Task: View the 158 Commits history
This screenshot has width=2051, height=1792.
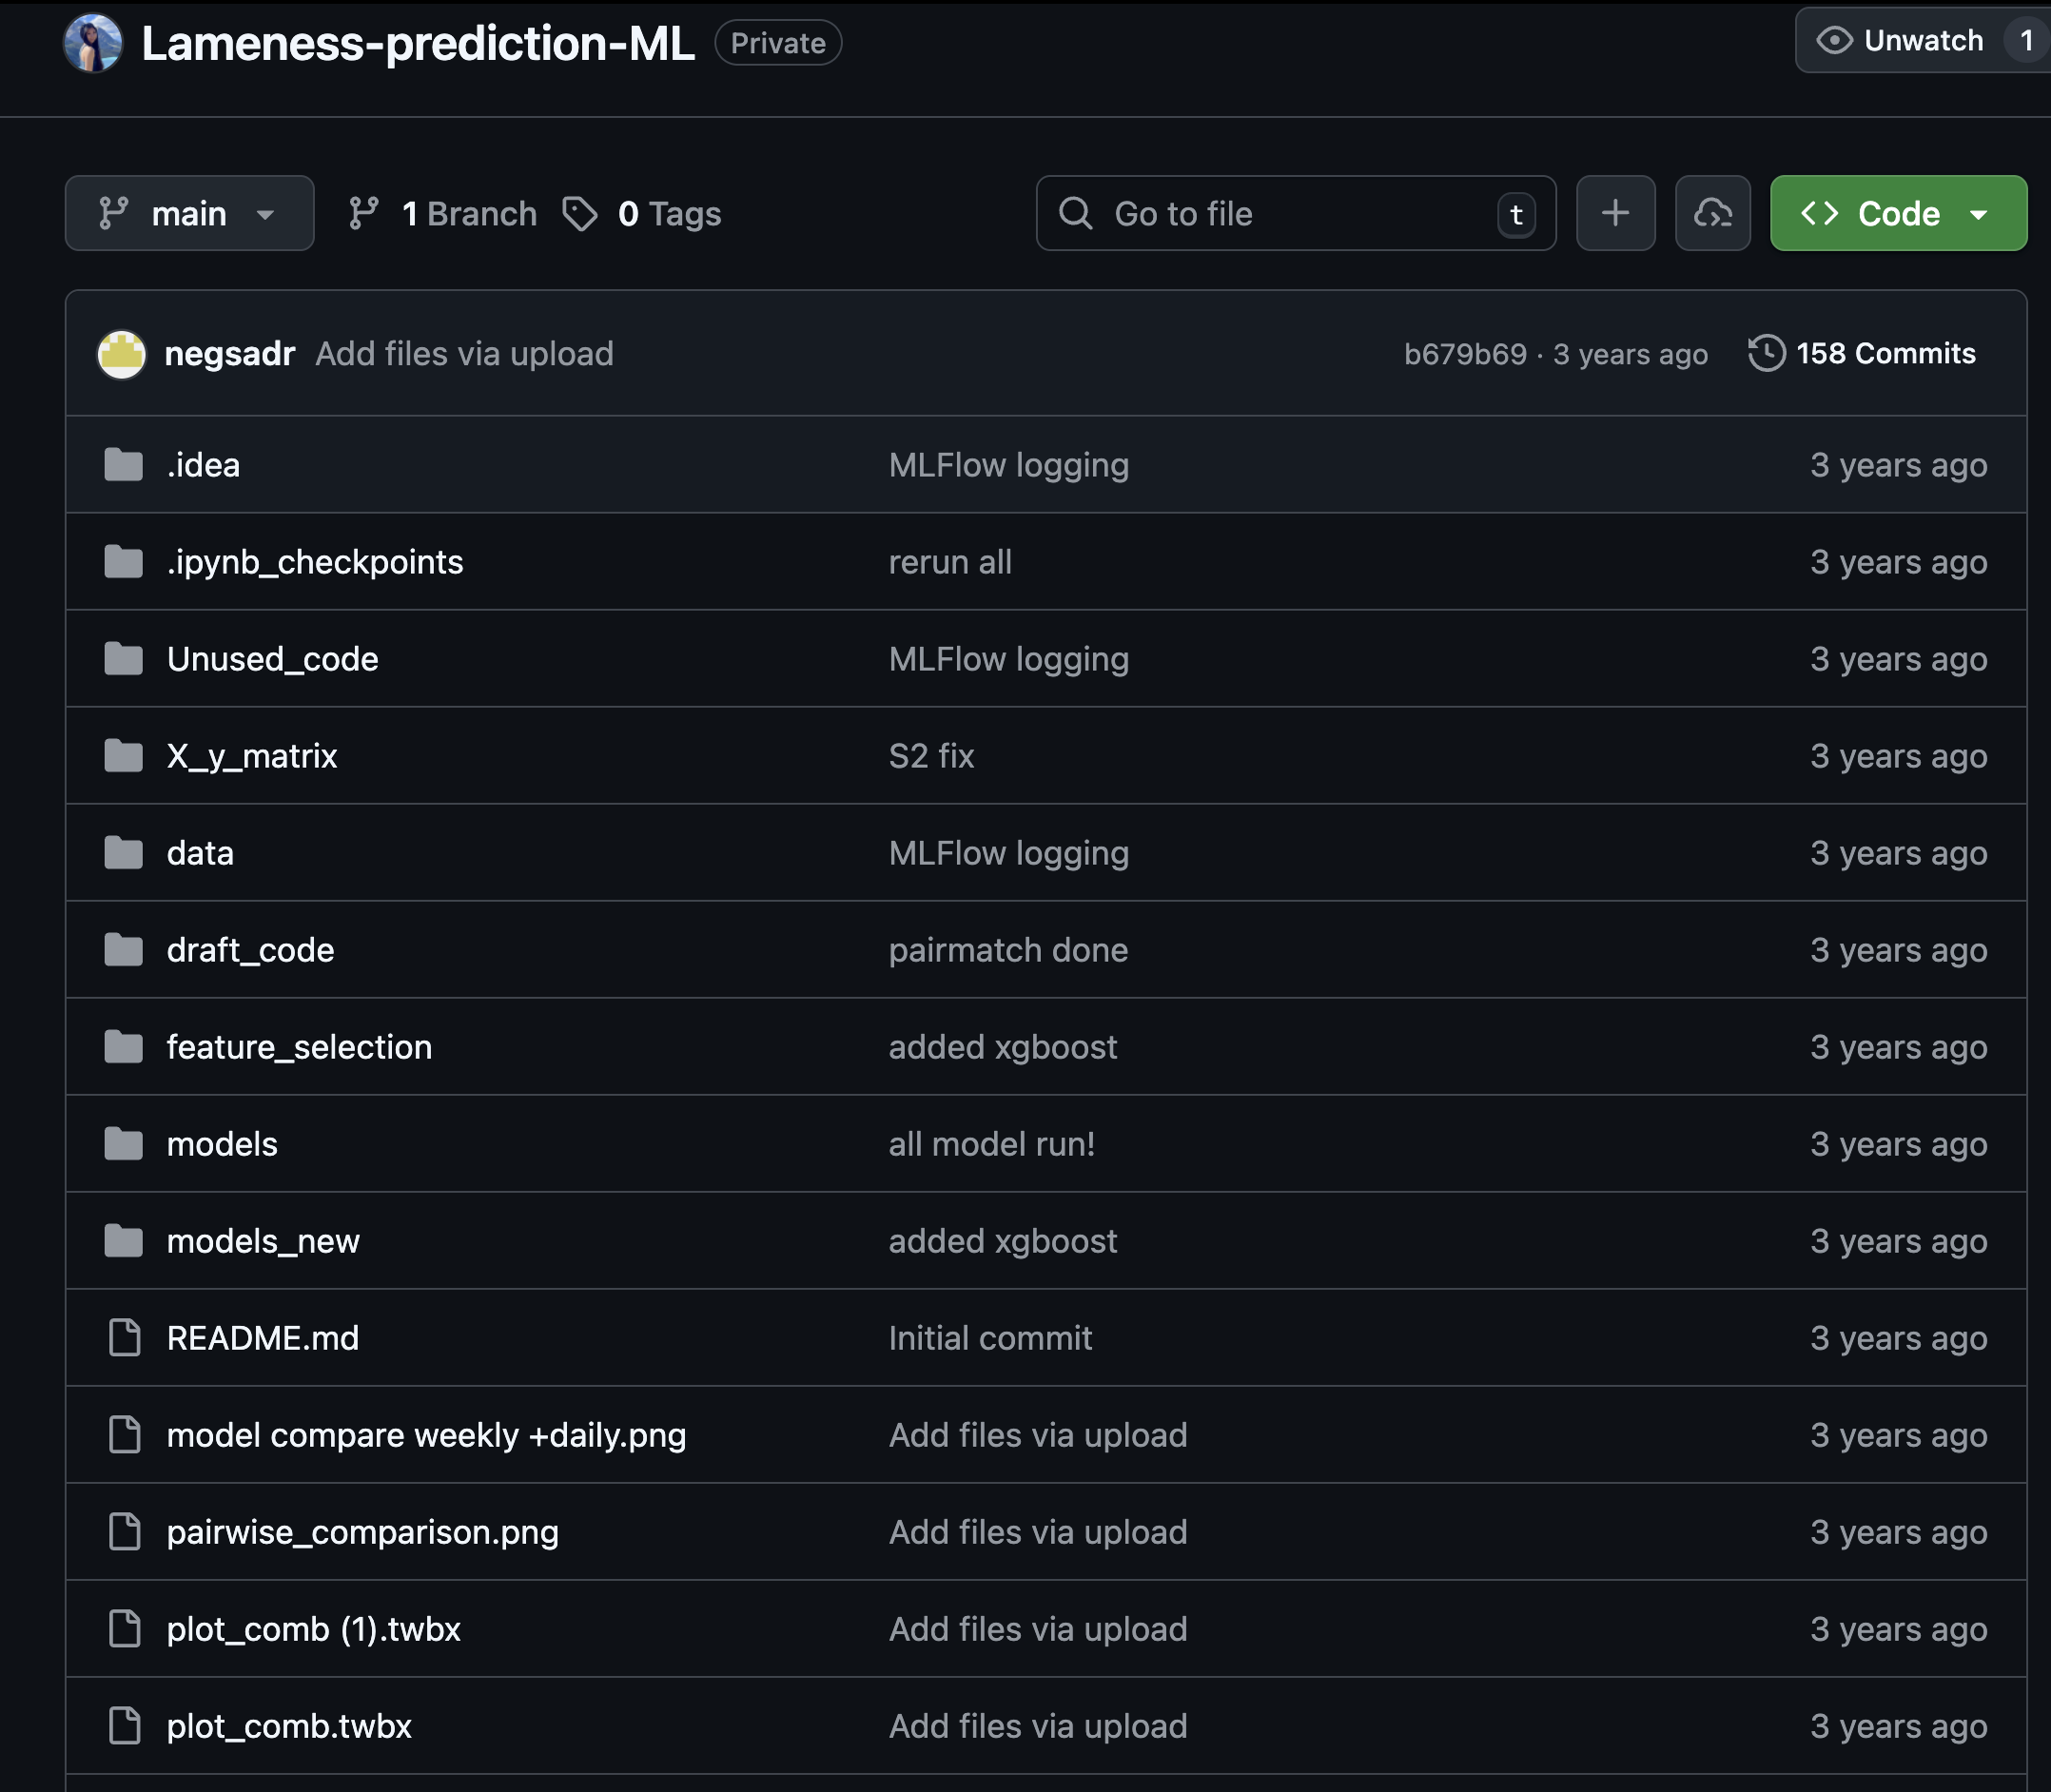Action: point(1885,353)
